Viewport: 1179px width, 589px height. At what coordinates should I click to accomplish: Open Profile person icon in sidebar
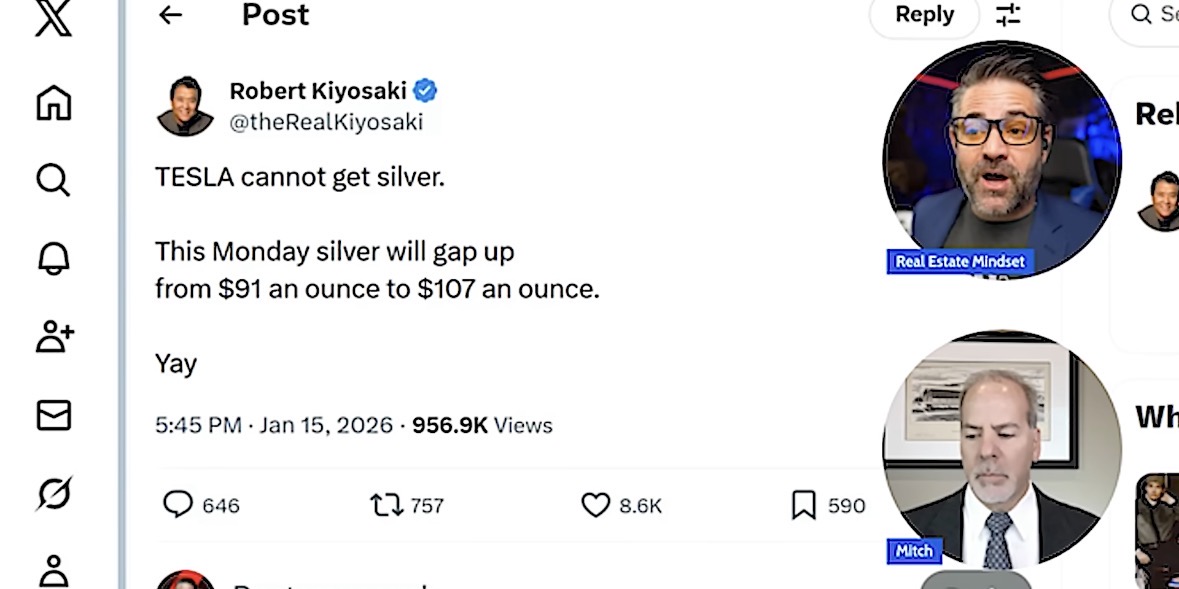pos(53,571)
